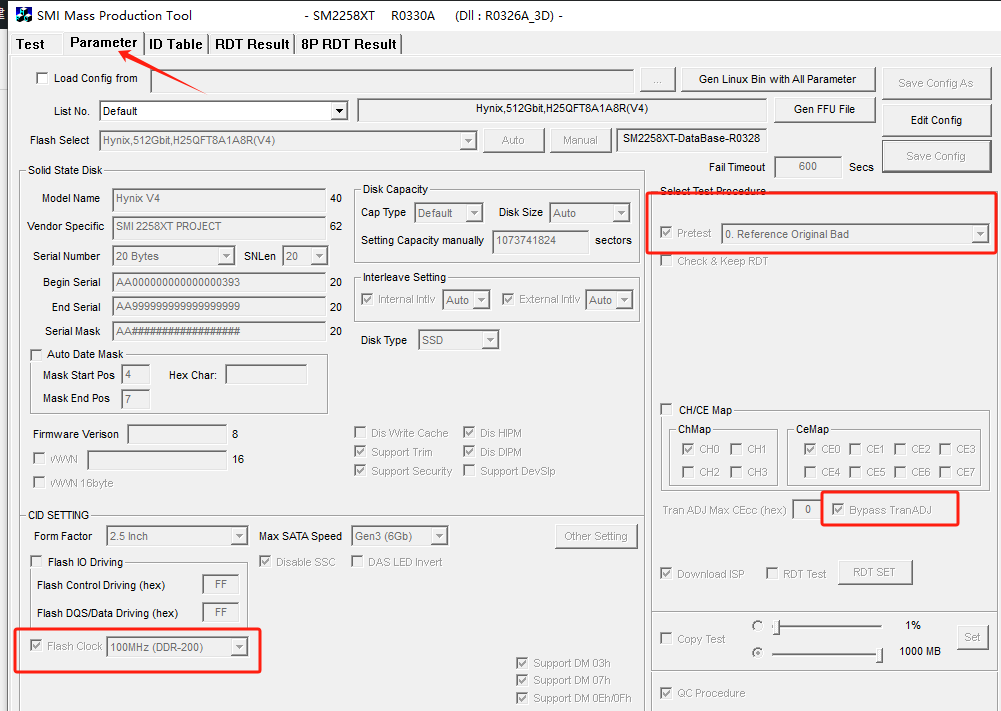Click the Auto flash select button
Image resolution: width=1001 pixels, height=711 pixels.
[x=513, y=140]
